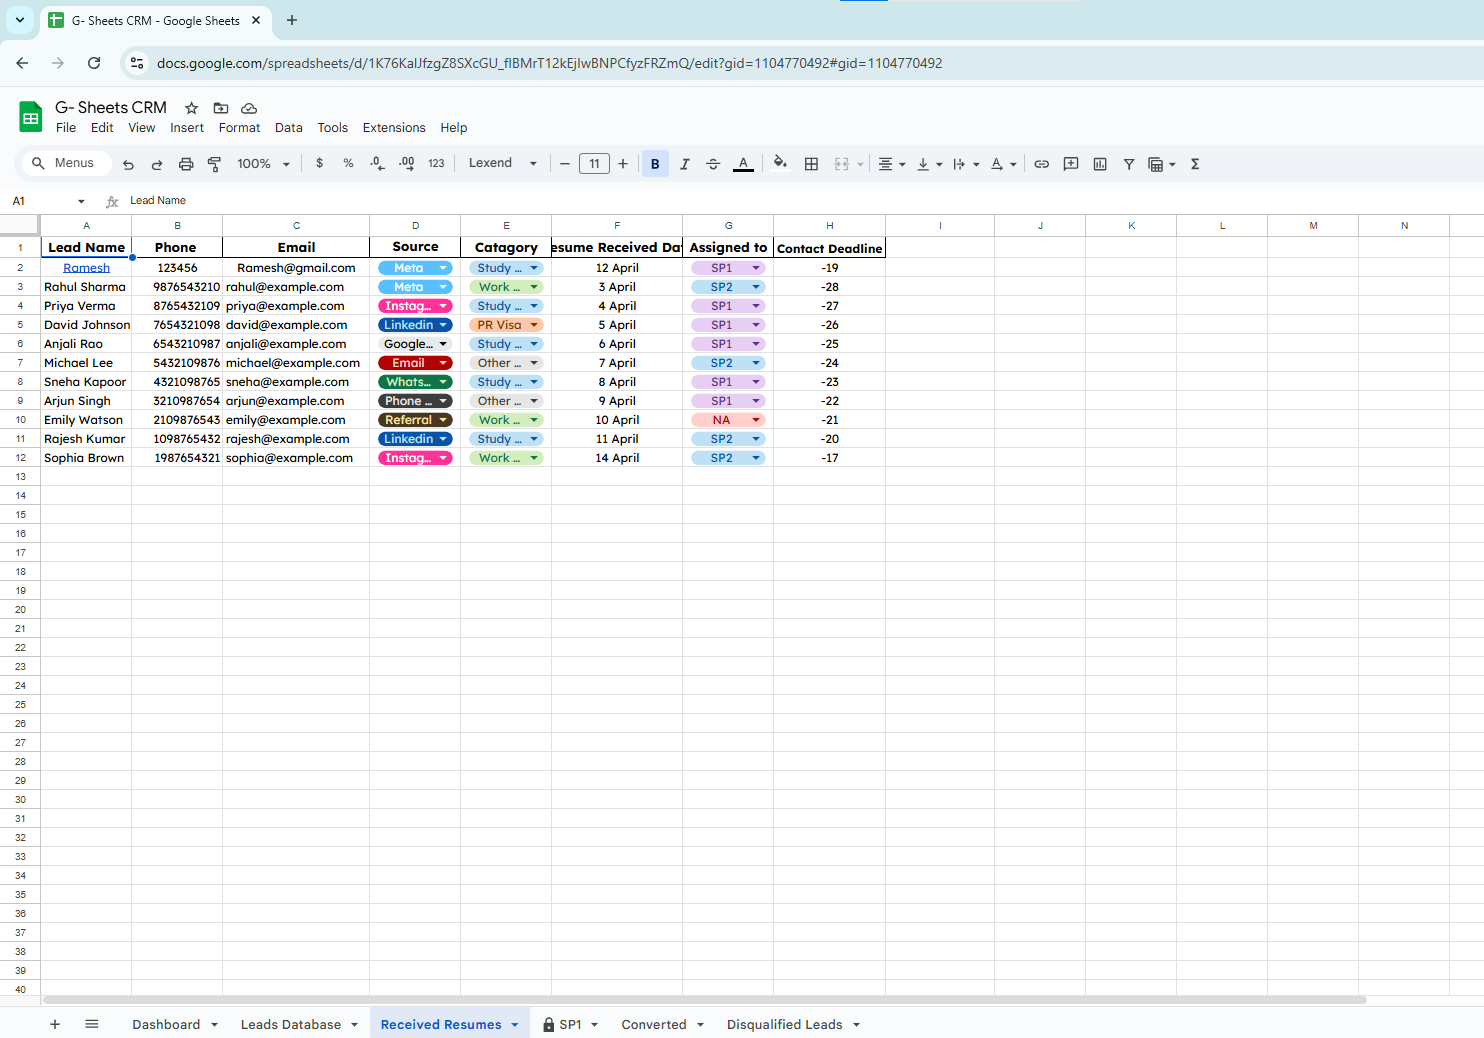Screen dimensions: 1484x1038
Task: Toggle italic formatting
Action: (x=684, y=164)
